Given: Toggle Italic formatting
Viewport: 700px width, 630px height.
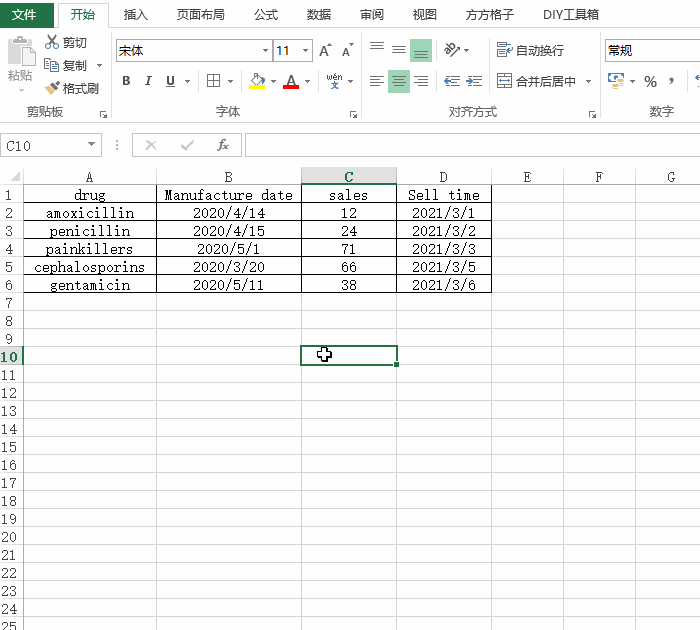Looking at the screenshot, I should pos(148,81).
